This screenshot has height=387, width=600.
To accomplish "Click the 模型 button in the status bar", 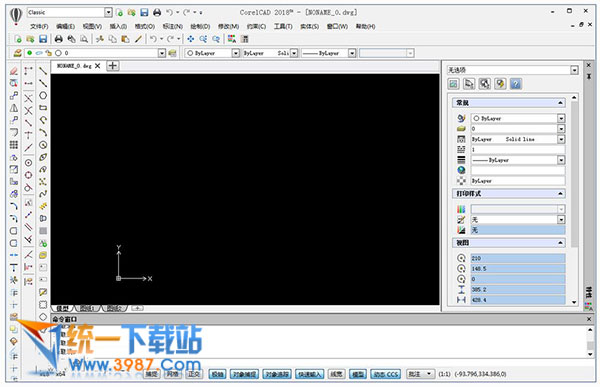I will (x=358, y=374).
